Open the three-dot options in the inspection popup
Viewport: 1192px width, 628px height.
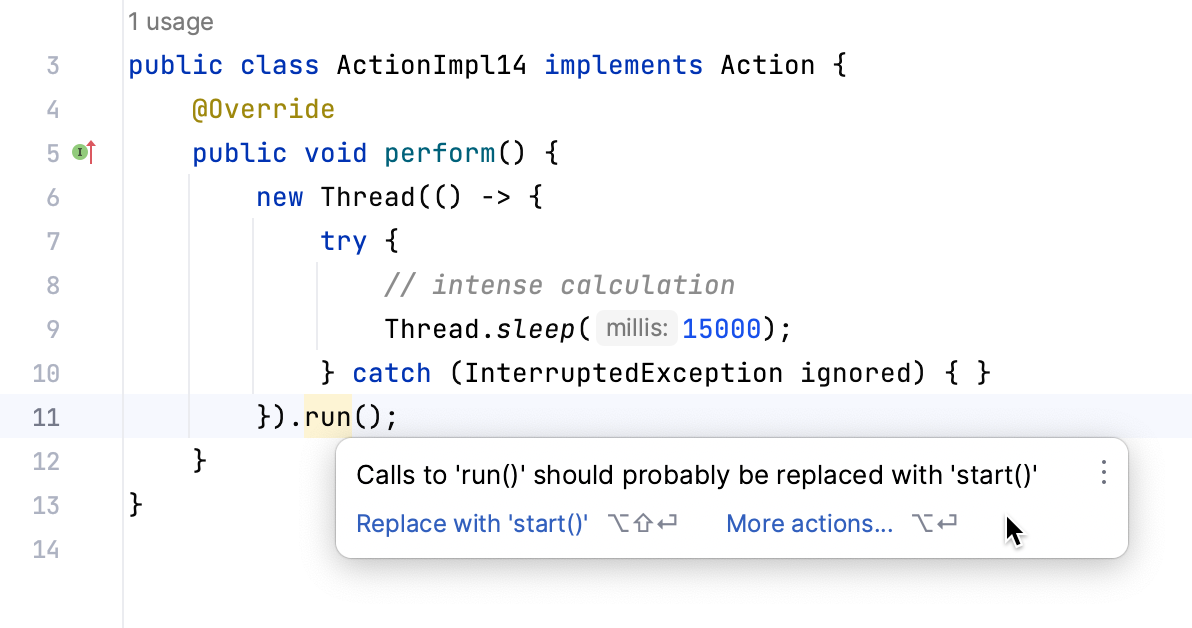pos(1103,473)
